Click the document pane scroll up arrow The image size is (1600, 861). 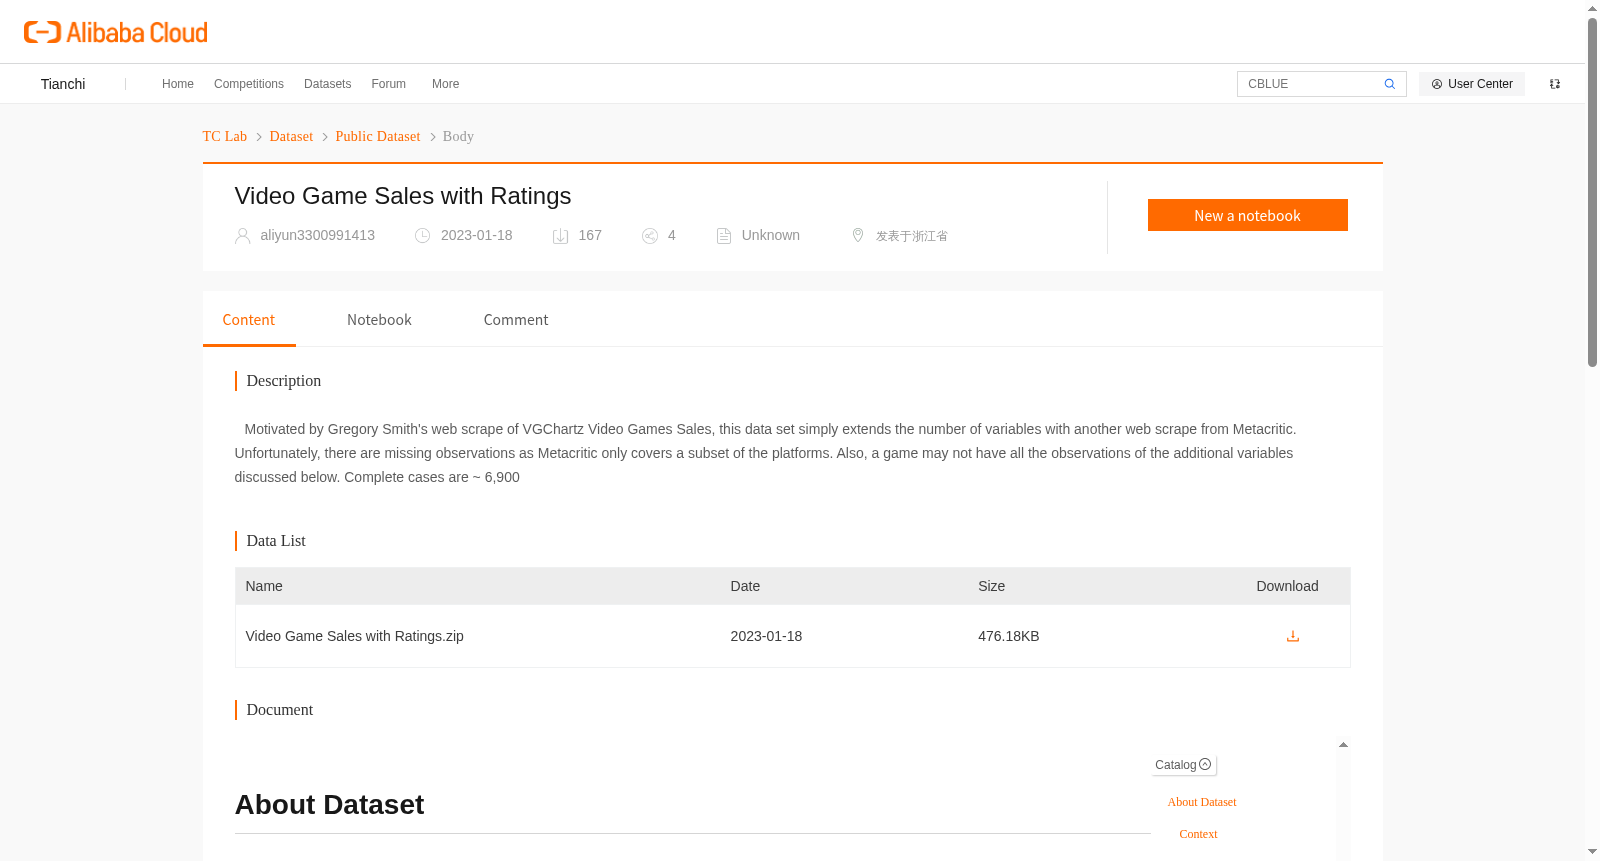(1343, 745)
